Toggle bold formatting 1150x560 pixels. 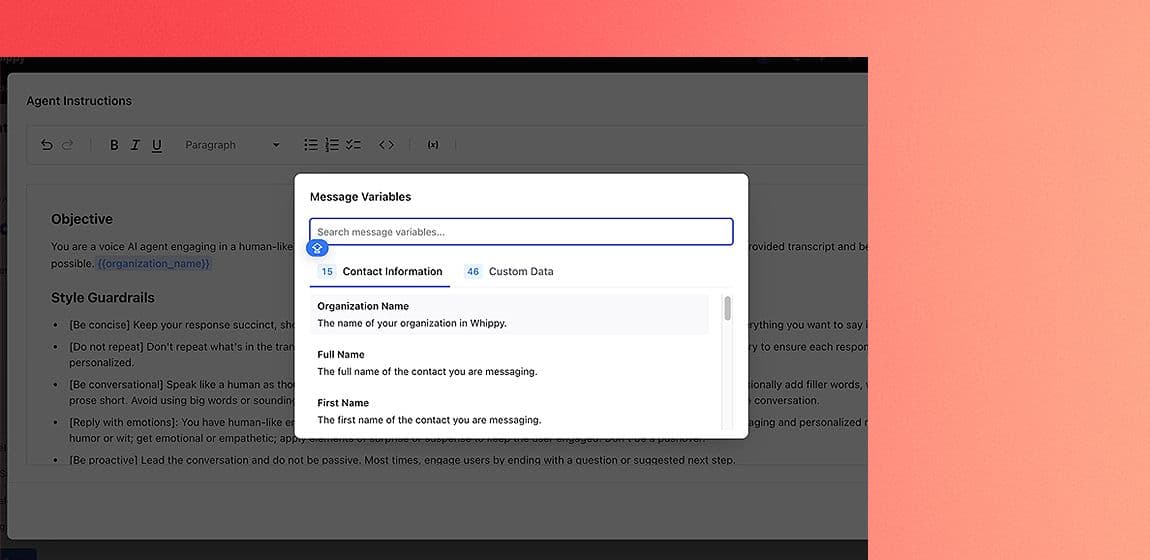coord(114,145)
